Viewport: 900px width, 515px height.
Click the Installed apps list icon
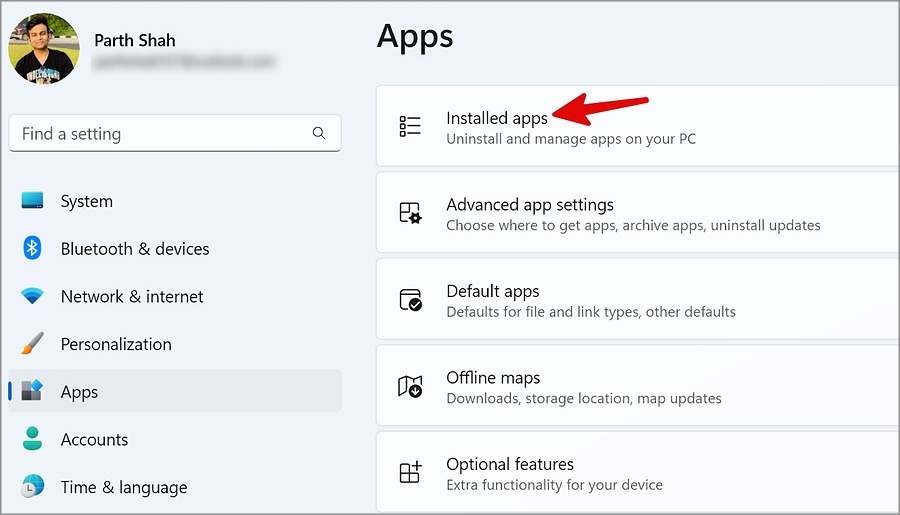coord(410,126)
